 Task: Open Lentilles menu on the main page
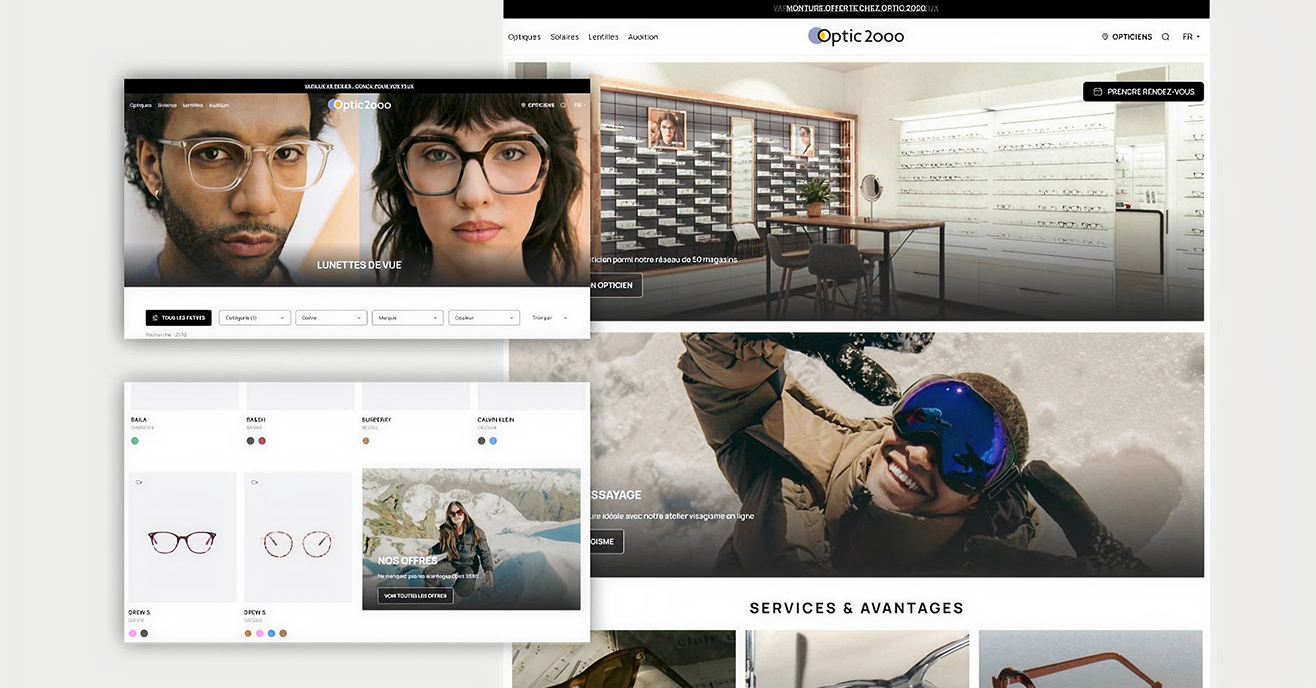pos(603,37)
